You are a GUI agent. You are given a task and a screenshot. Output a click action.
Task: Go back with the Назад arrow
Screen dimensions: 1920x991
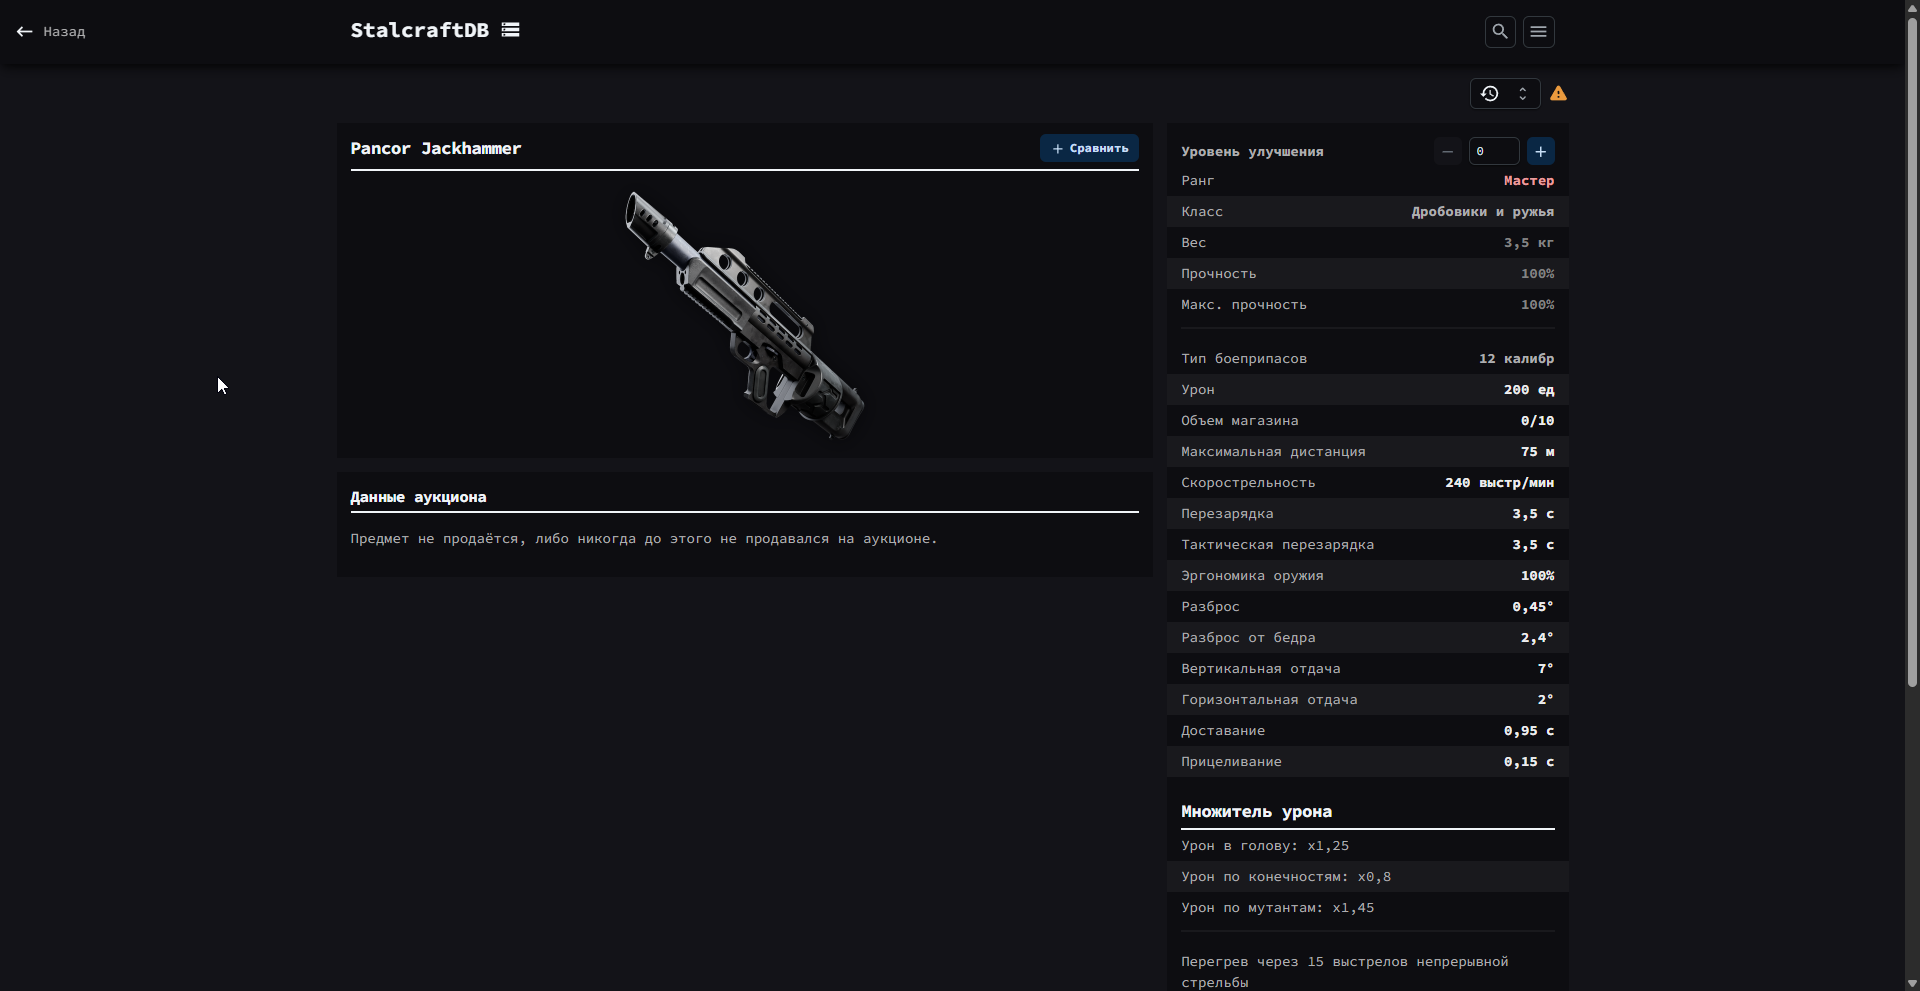(51, 32)
